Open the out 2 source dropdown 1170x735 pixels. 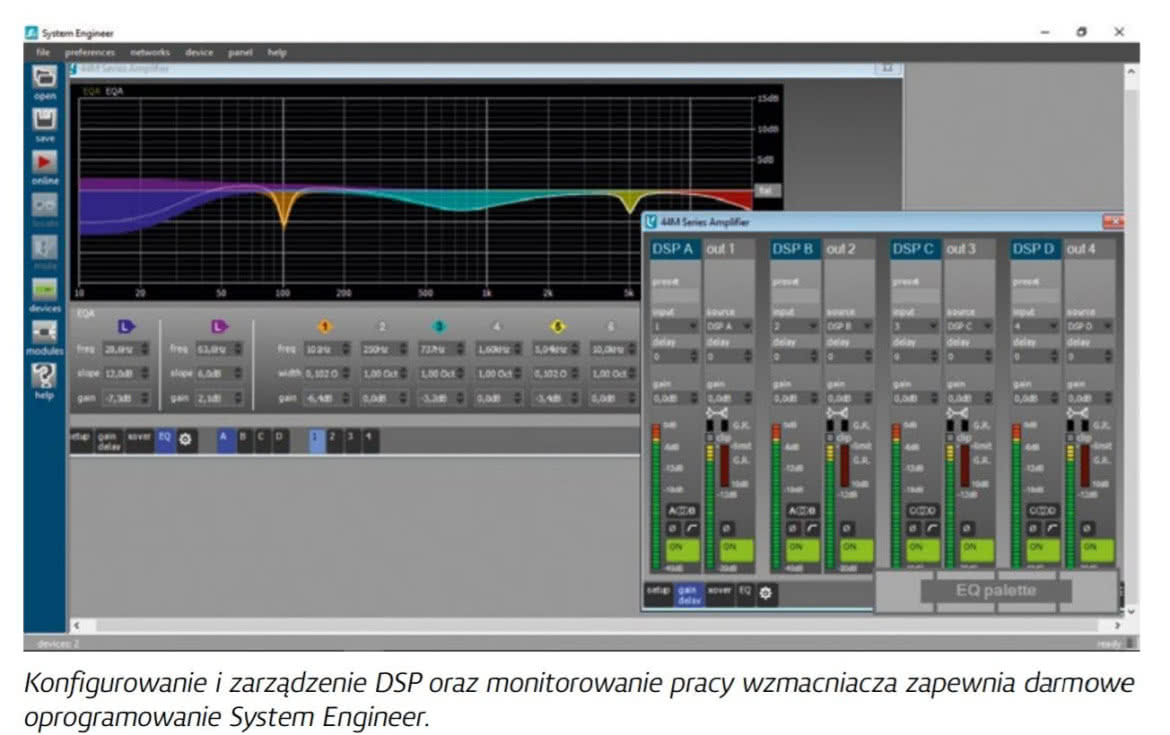(x=849, y=327)
